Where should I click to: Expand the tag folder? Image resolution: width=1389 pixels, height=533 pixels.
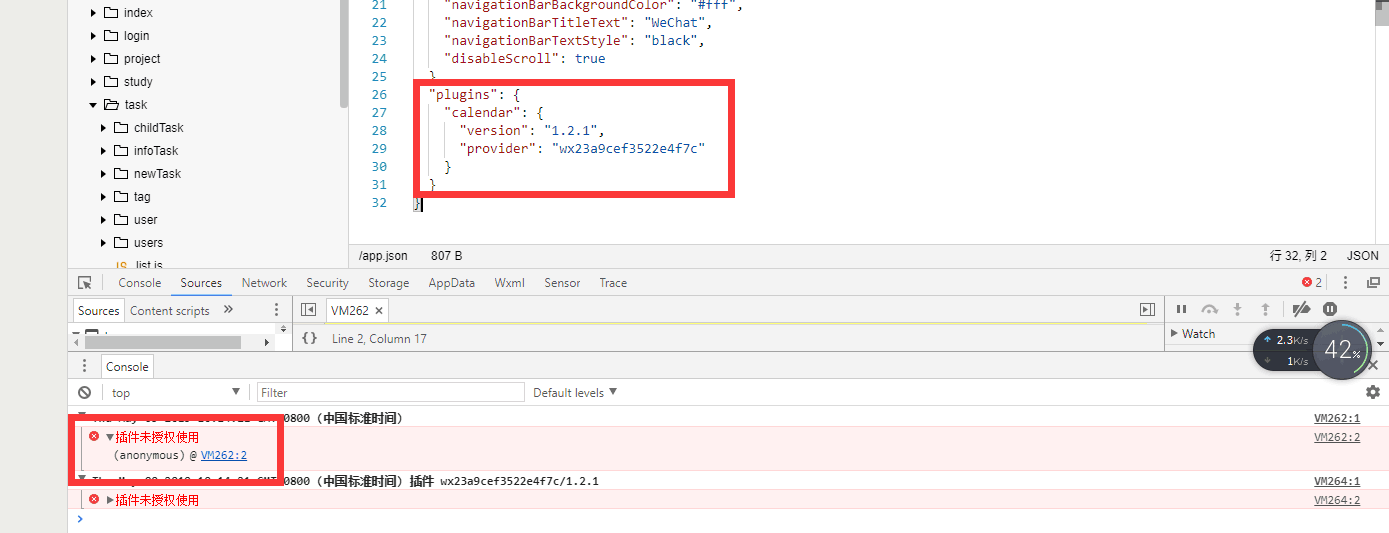click(x=104, y=197)
